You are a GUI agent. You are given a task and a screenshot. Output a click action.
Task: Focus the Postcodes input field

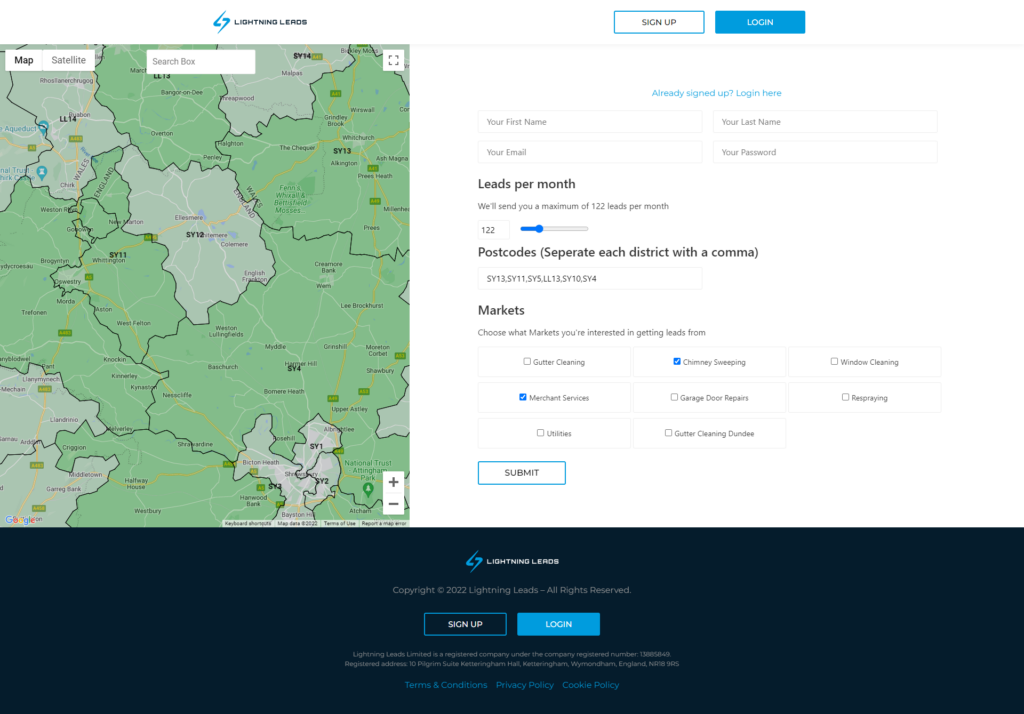[590, 279]
